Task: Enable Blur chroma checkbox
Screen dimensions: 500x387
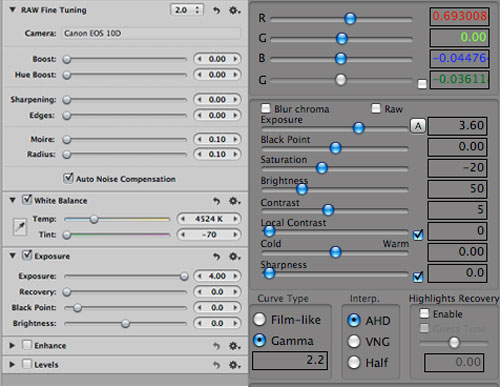Action: tap(266, 108)
